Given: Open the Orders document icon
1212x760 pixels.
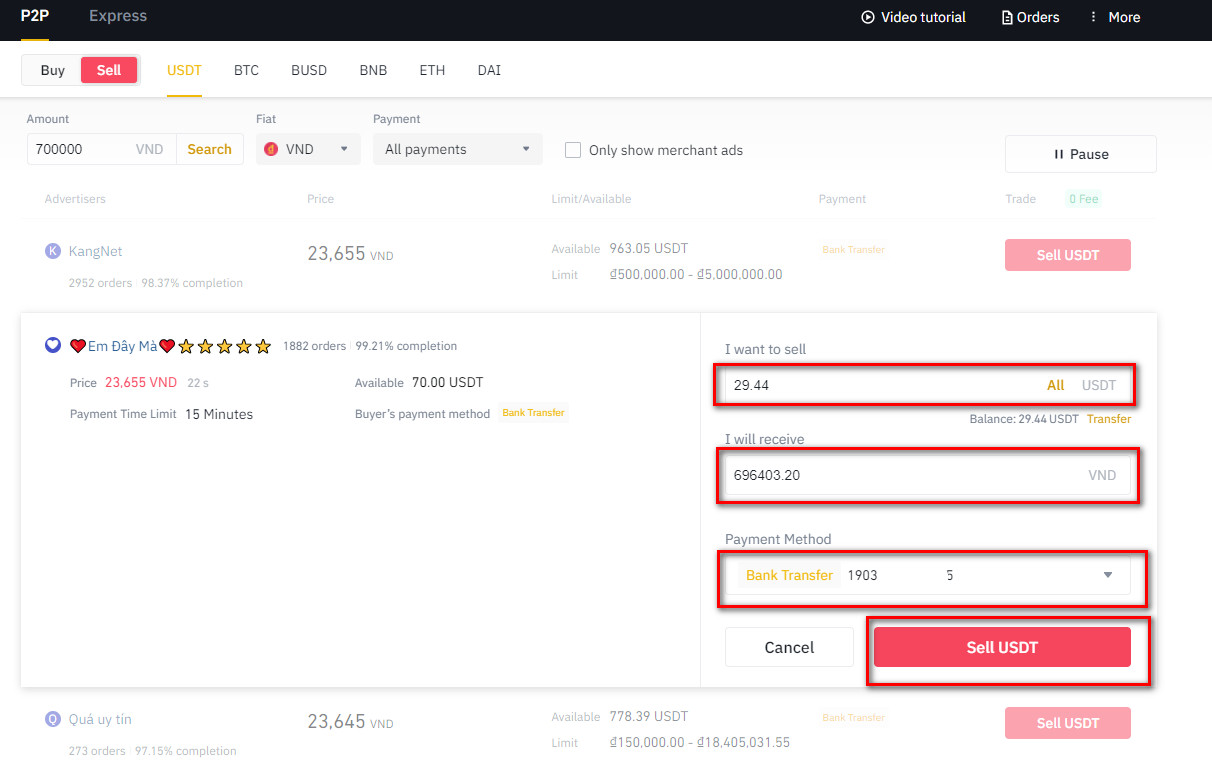Looking at the screenshot, I should pyautogui.click(x=1007, y=17).
